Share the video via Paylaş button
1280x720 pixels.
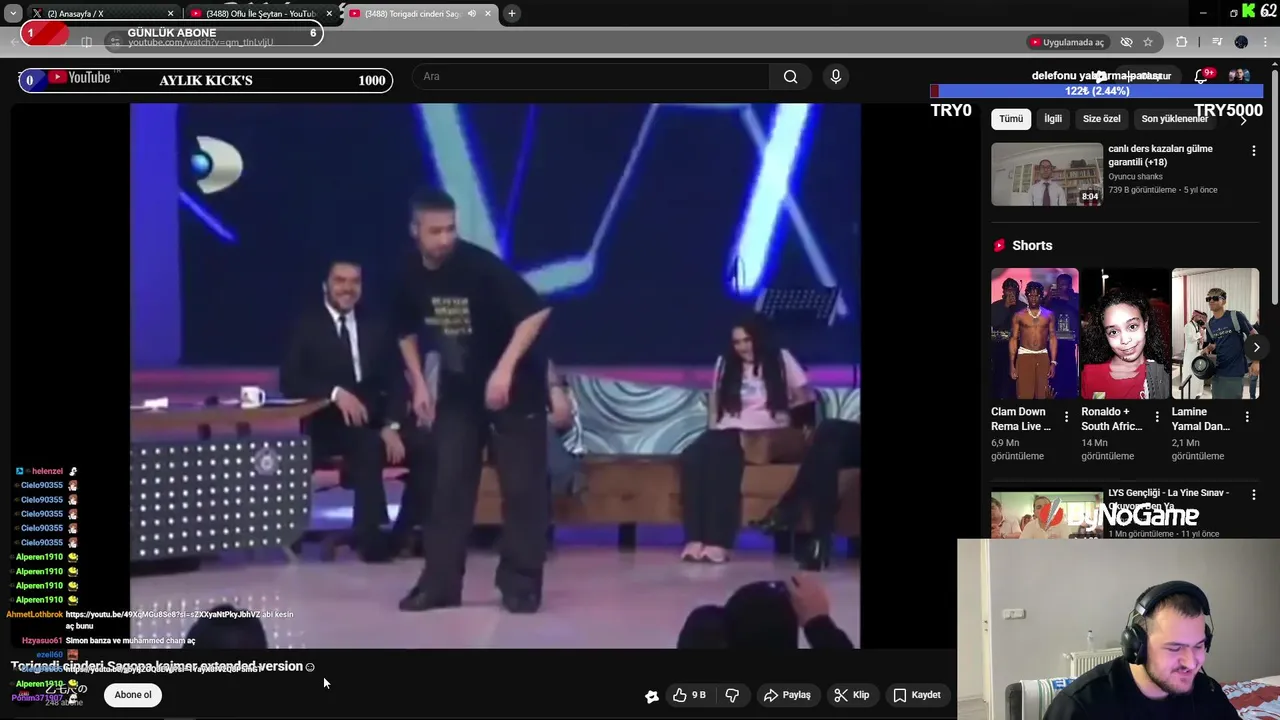pos(787,695)
